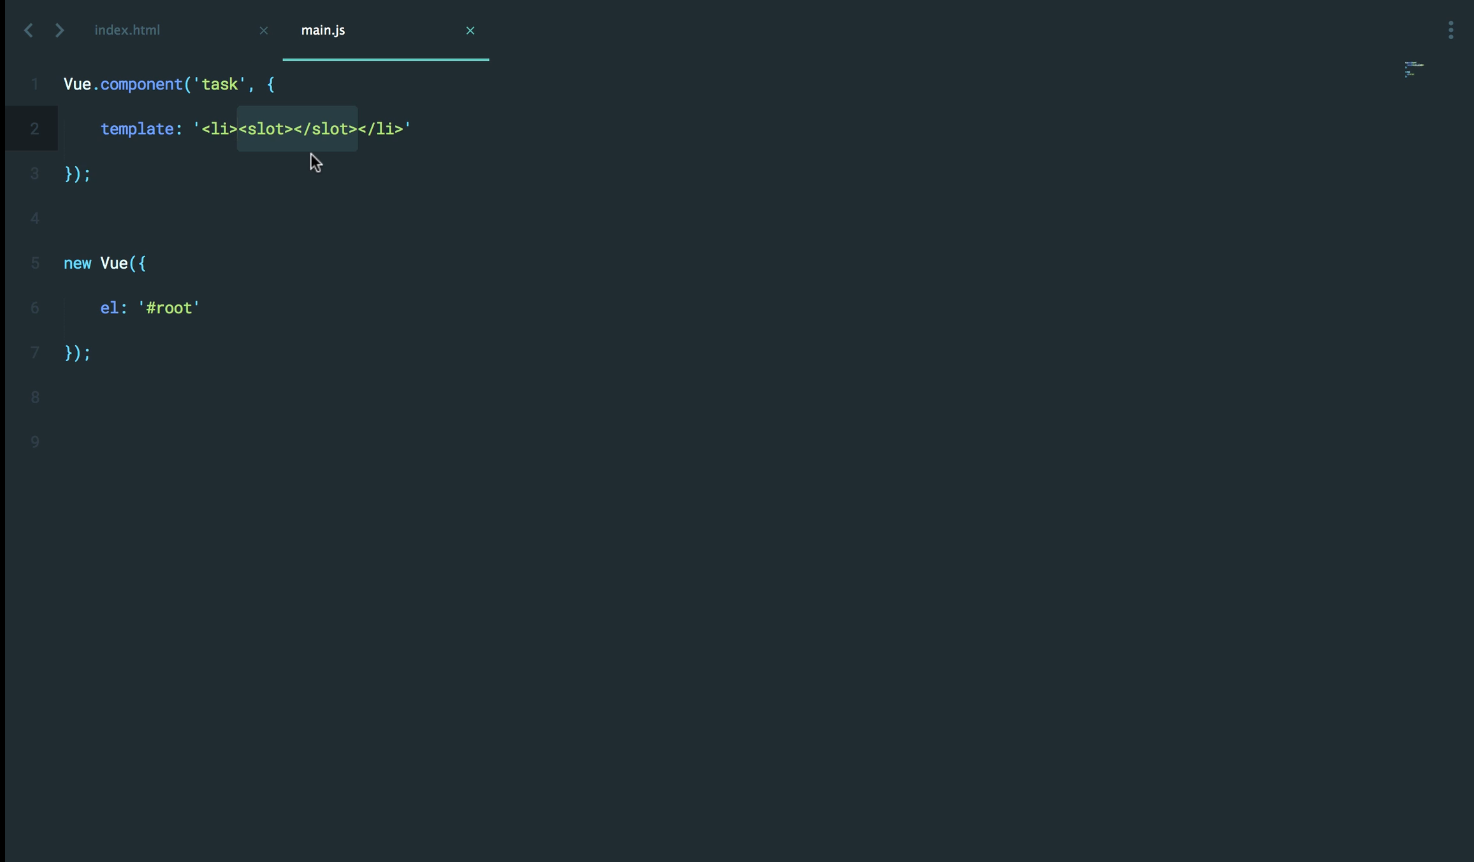The height and width of the screenshot is (862, 1474).
Task: Click line number 6 in the gutter
Action: pos(34,308)
